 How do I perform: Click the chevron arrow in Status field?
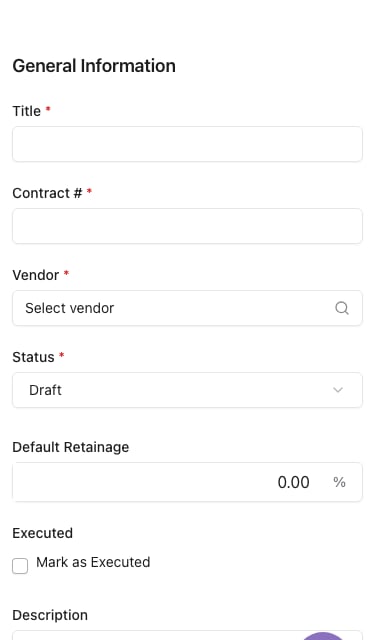click(338, 390)
